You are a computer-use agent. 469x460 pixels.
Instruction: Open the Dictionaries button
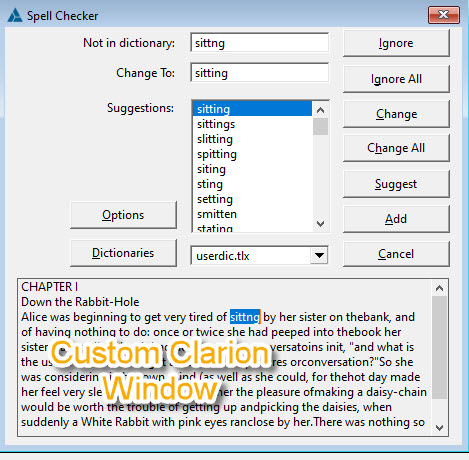[x=123, y=253]
